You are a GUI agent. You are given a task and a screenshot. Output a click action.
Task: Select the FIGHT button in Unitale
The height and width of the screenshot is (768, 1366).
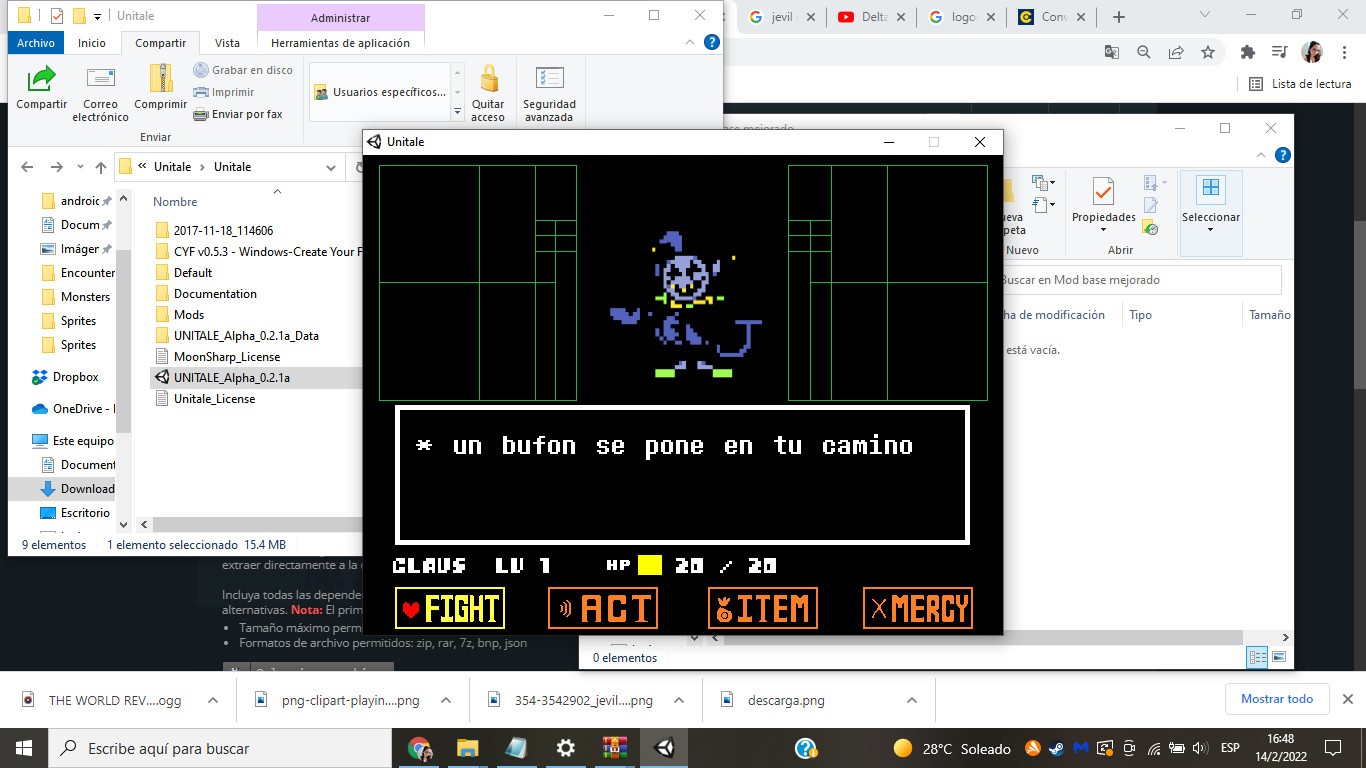pos(449,608)
